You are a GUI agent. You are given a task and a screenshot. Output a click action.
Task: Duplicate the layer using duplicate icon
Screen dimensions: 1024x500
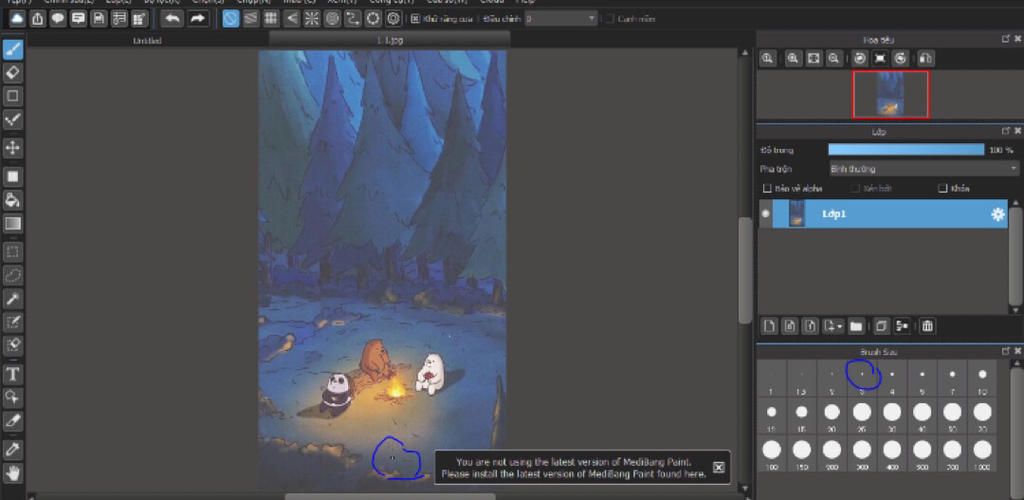tap(881, 326)
